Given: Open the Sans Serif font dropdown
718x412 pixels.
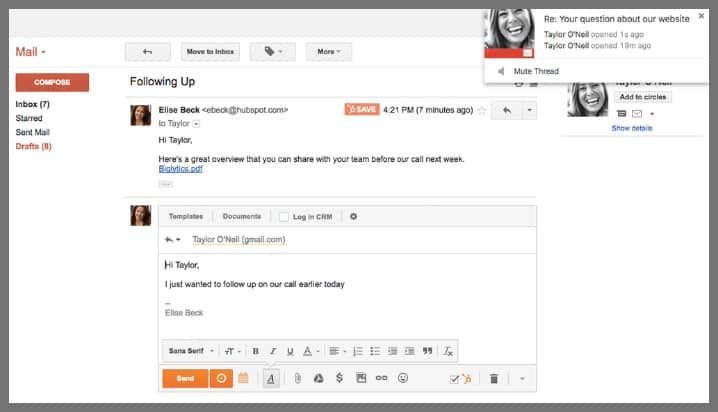Looking at the screenshot, I should tap(189, 351).
